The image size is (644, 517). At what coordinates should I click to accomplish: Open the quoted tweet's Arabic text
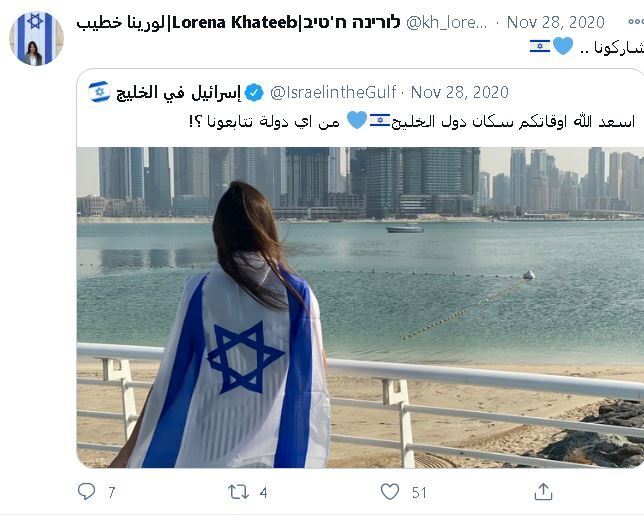click(x=412, y=121)
